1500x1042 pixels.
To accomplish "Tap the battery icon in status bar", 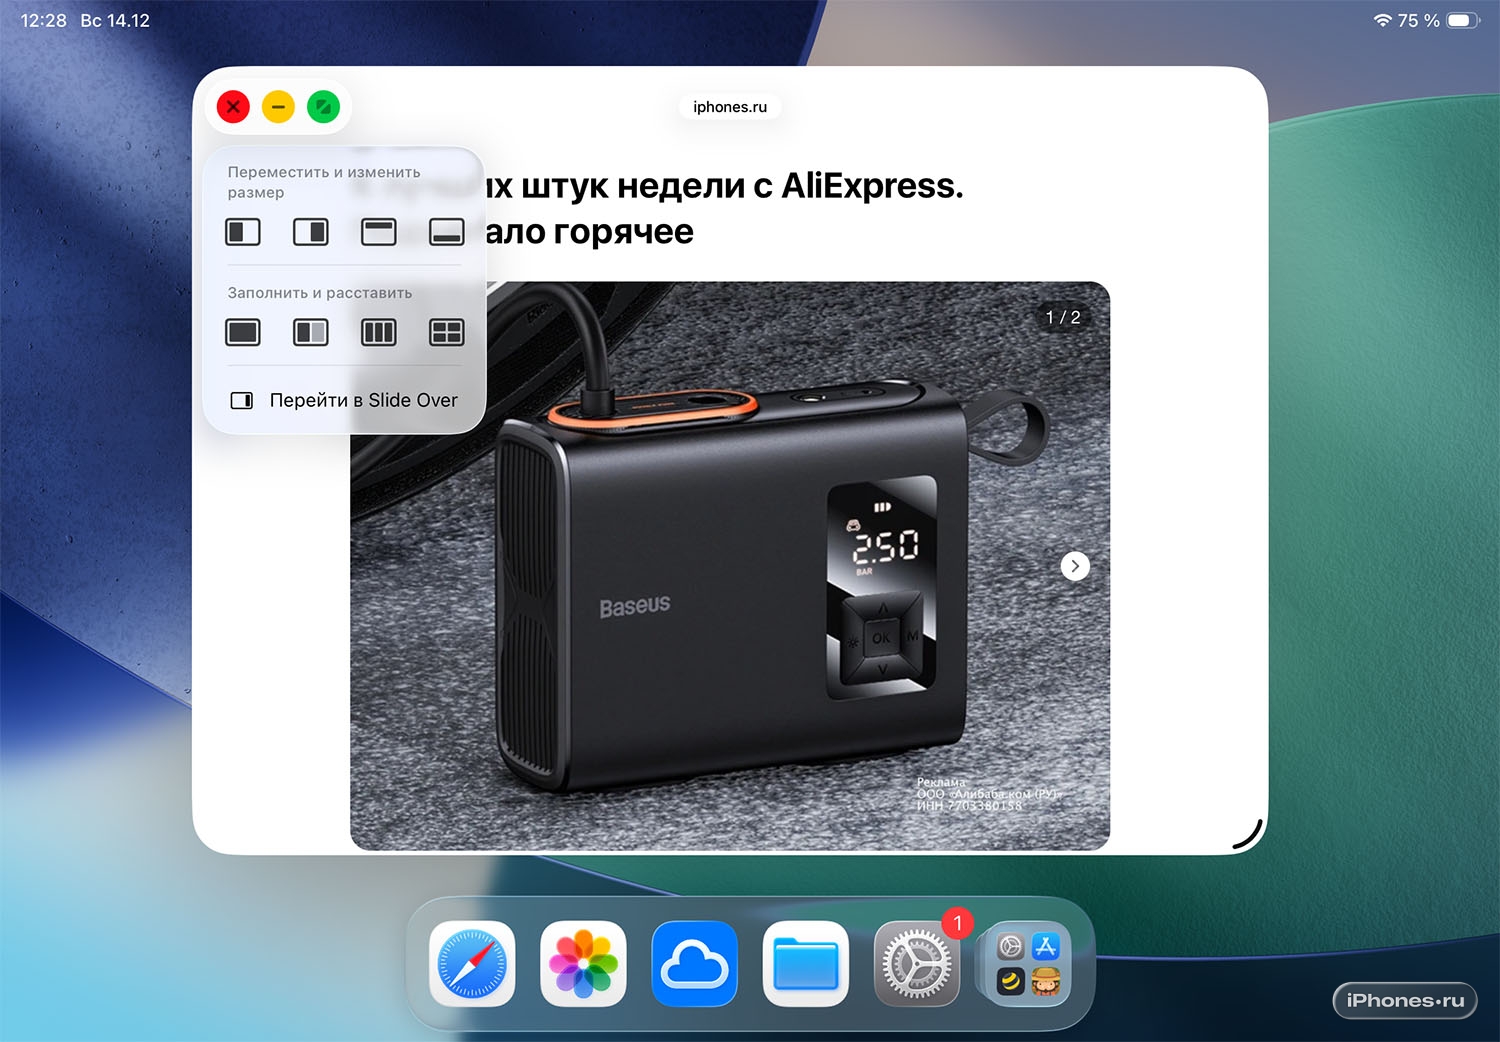I will click(1463, 20).
